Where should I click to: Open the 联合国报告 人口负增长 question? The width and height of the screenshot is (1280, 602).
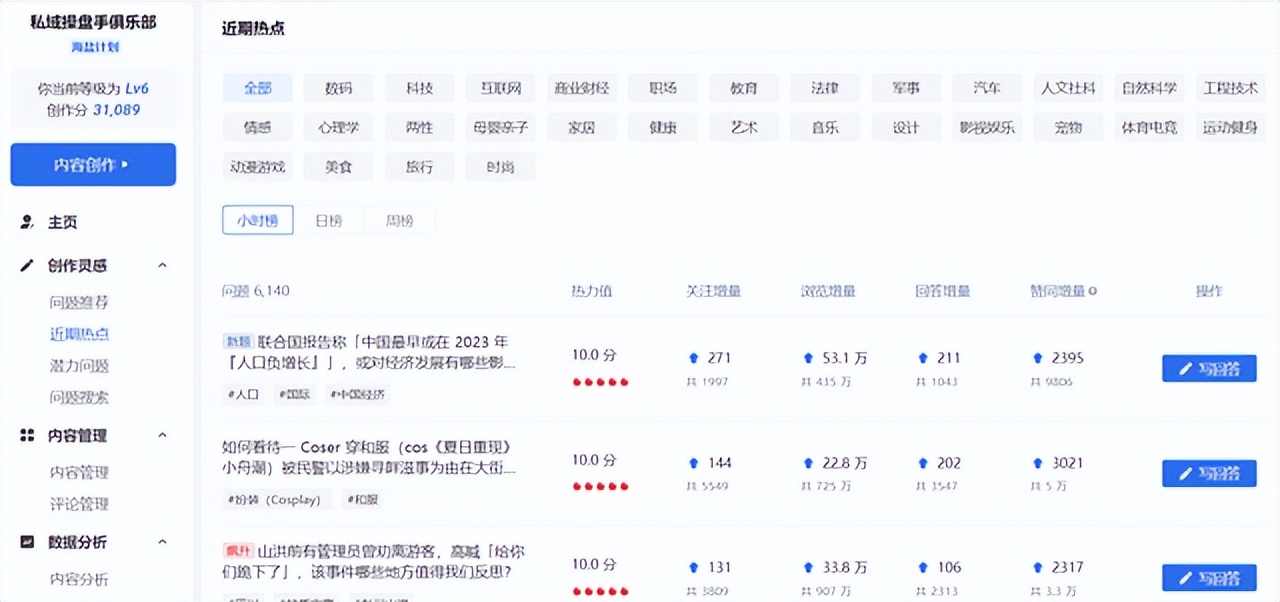[x=369, y=352]
